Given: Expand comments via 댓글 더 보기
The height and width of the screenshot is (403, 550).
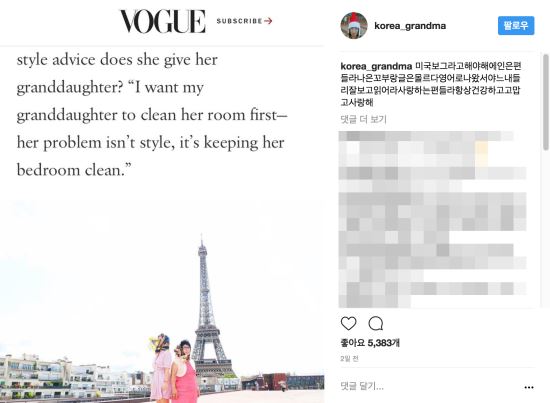Looking at the screenshot, I should point(363,120).
